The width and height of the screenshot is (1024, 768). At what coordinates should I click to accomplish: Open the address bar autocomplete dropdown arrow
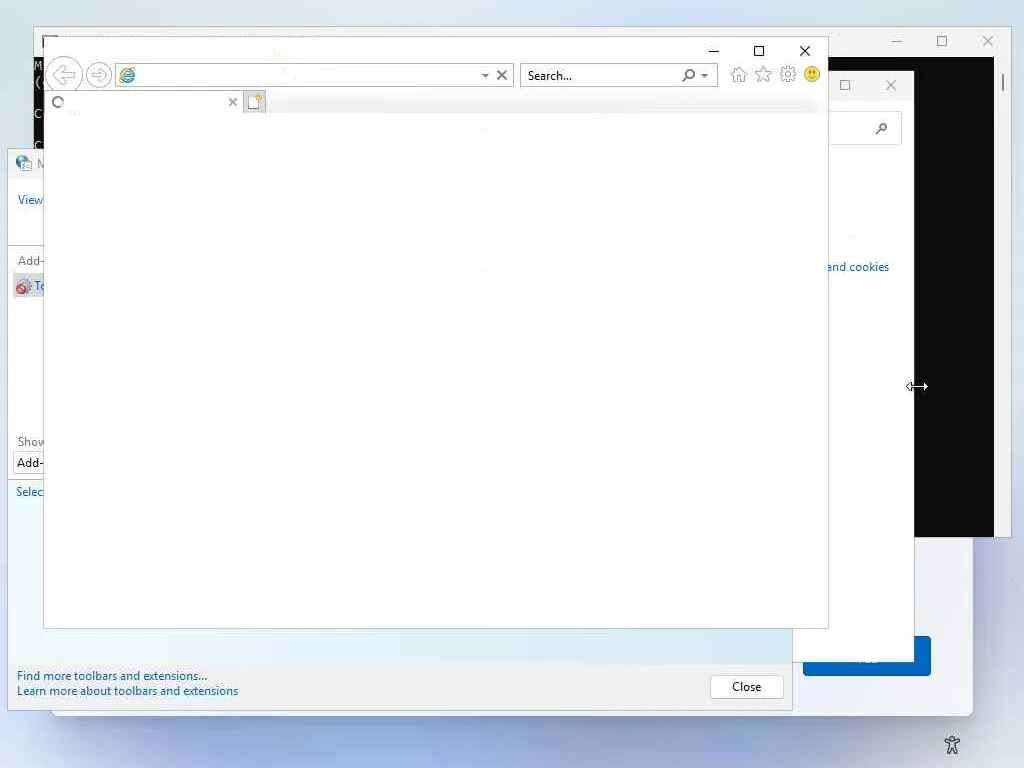[485, 76]
